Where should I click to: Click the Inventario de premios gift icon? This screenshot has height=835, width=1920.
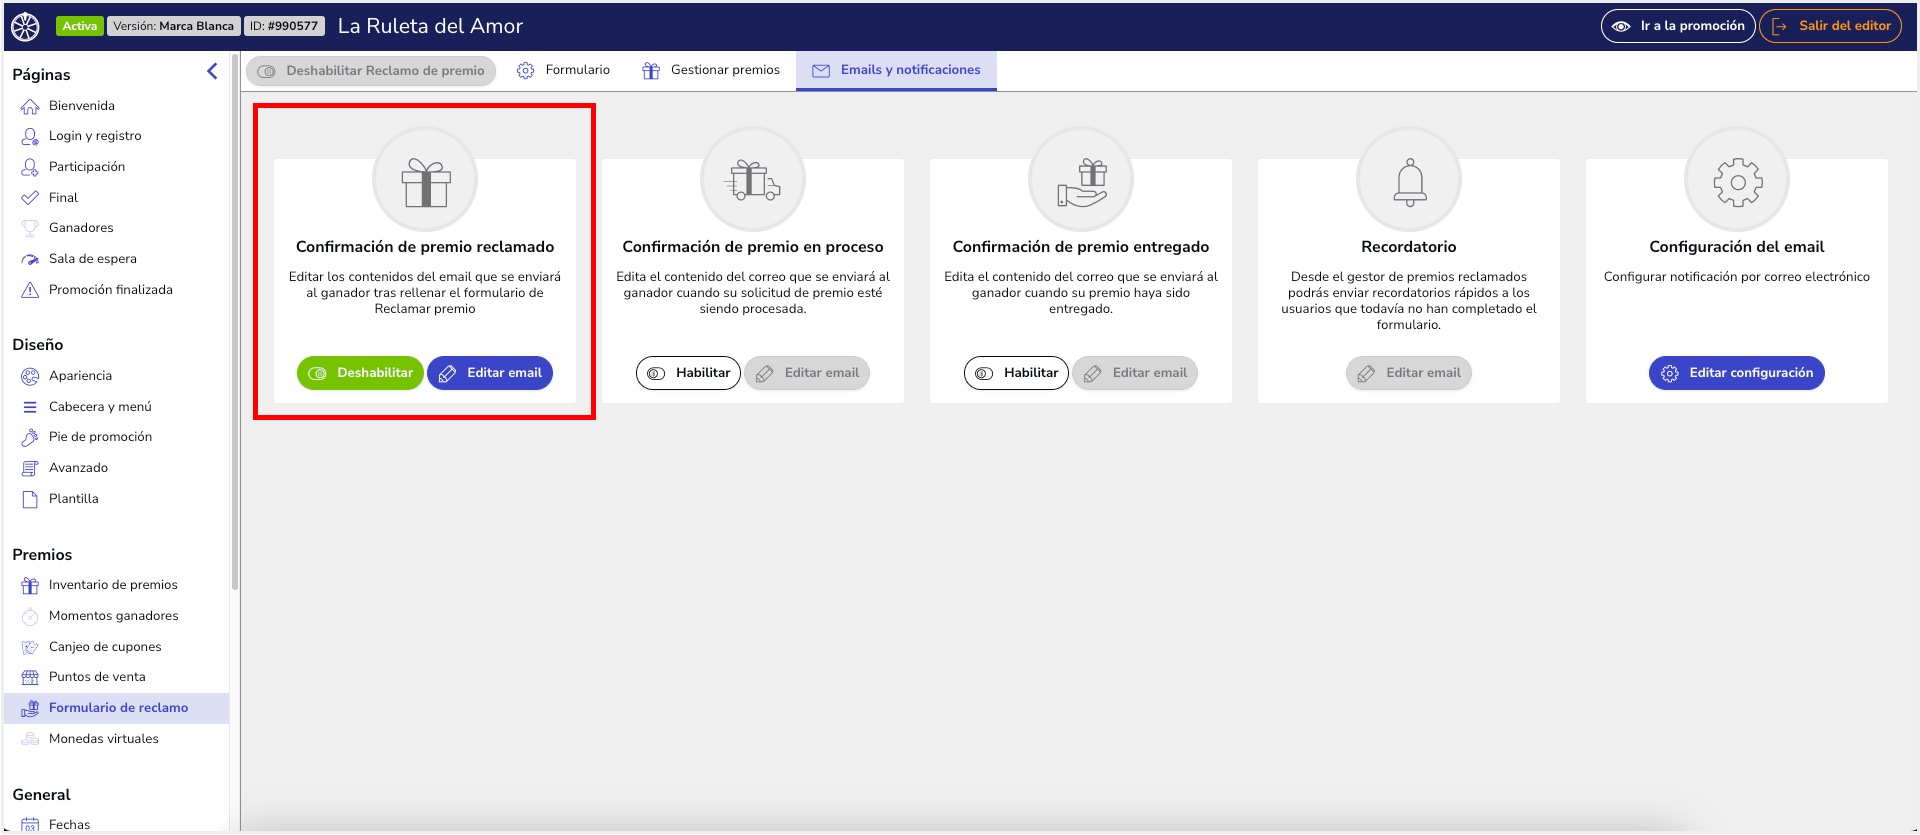coord(30,585)
